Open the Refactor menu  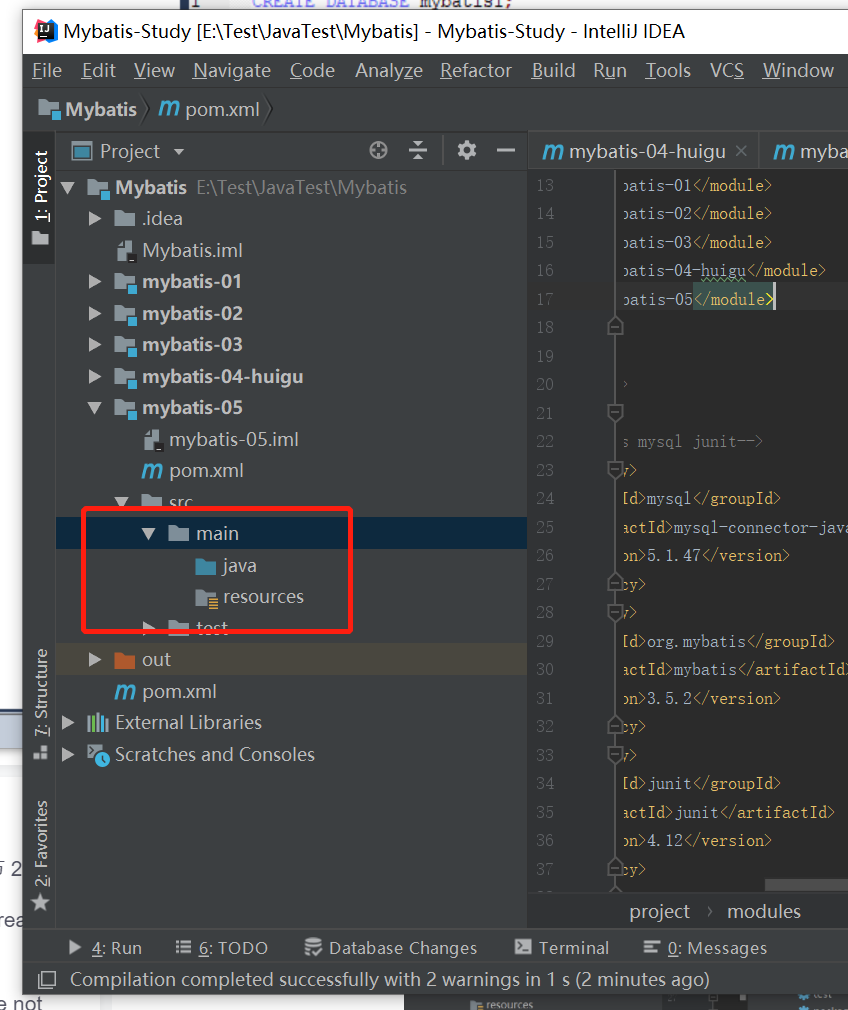click(x=475, y=70)
